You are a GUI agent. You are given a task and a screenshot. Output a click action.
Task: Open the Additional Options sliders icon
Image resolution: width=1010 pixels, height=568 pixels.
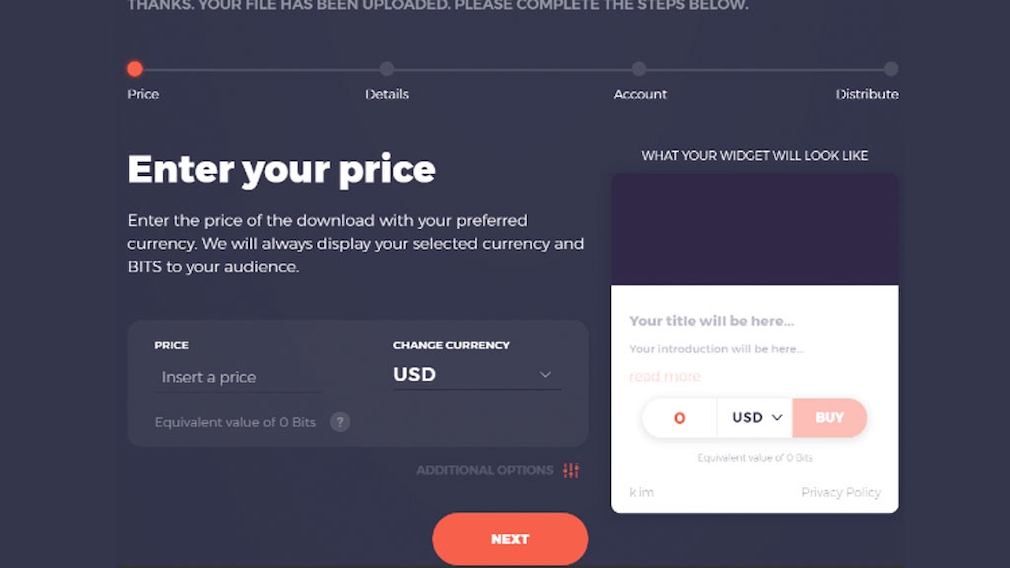click(571, 471)
